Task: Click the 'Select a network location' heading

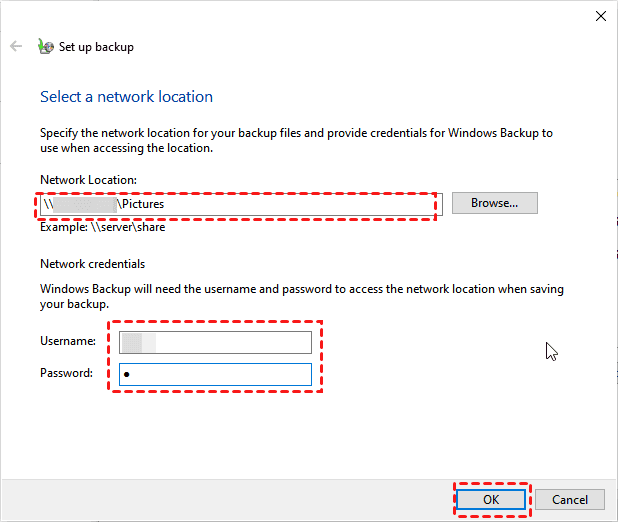Action: [x=126, y=97]
